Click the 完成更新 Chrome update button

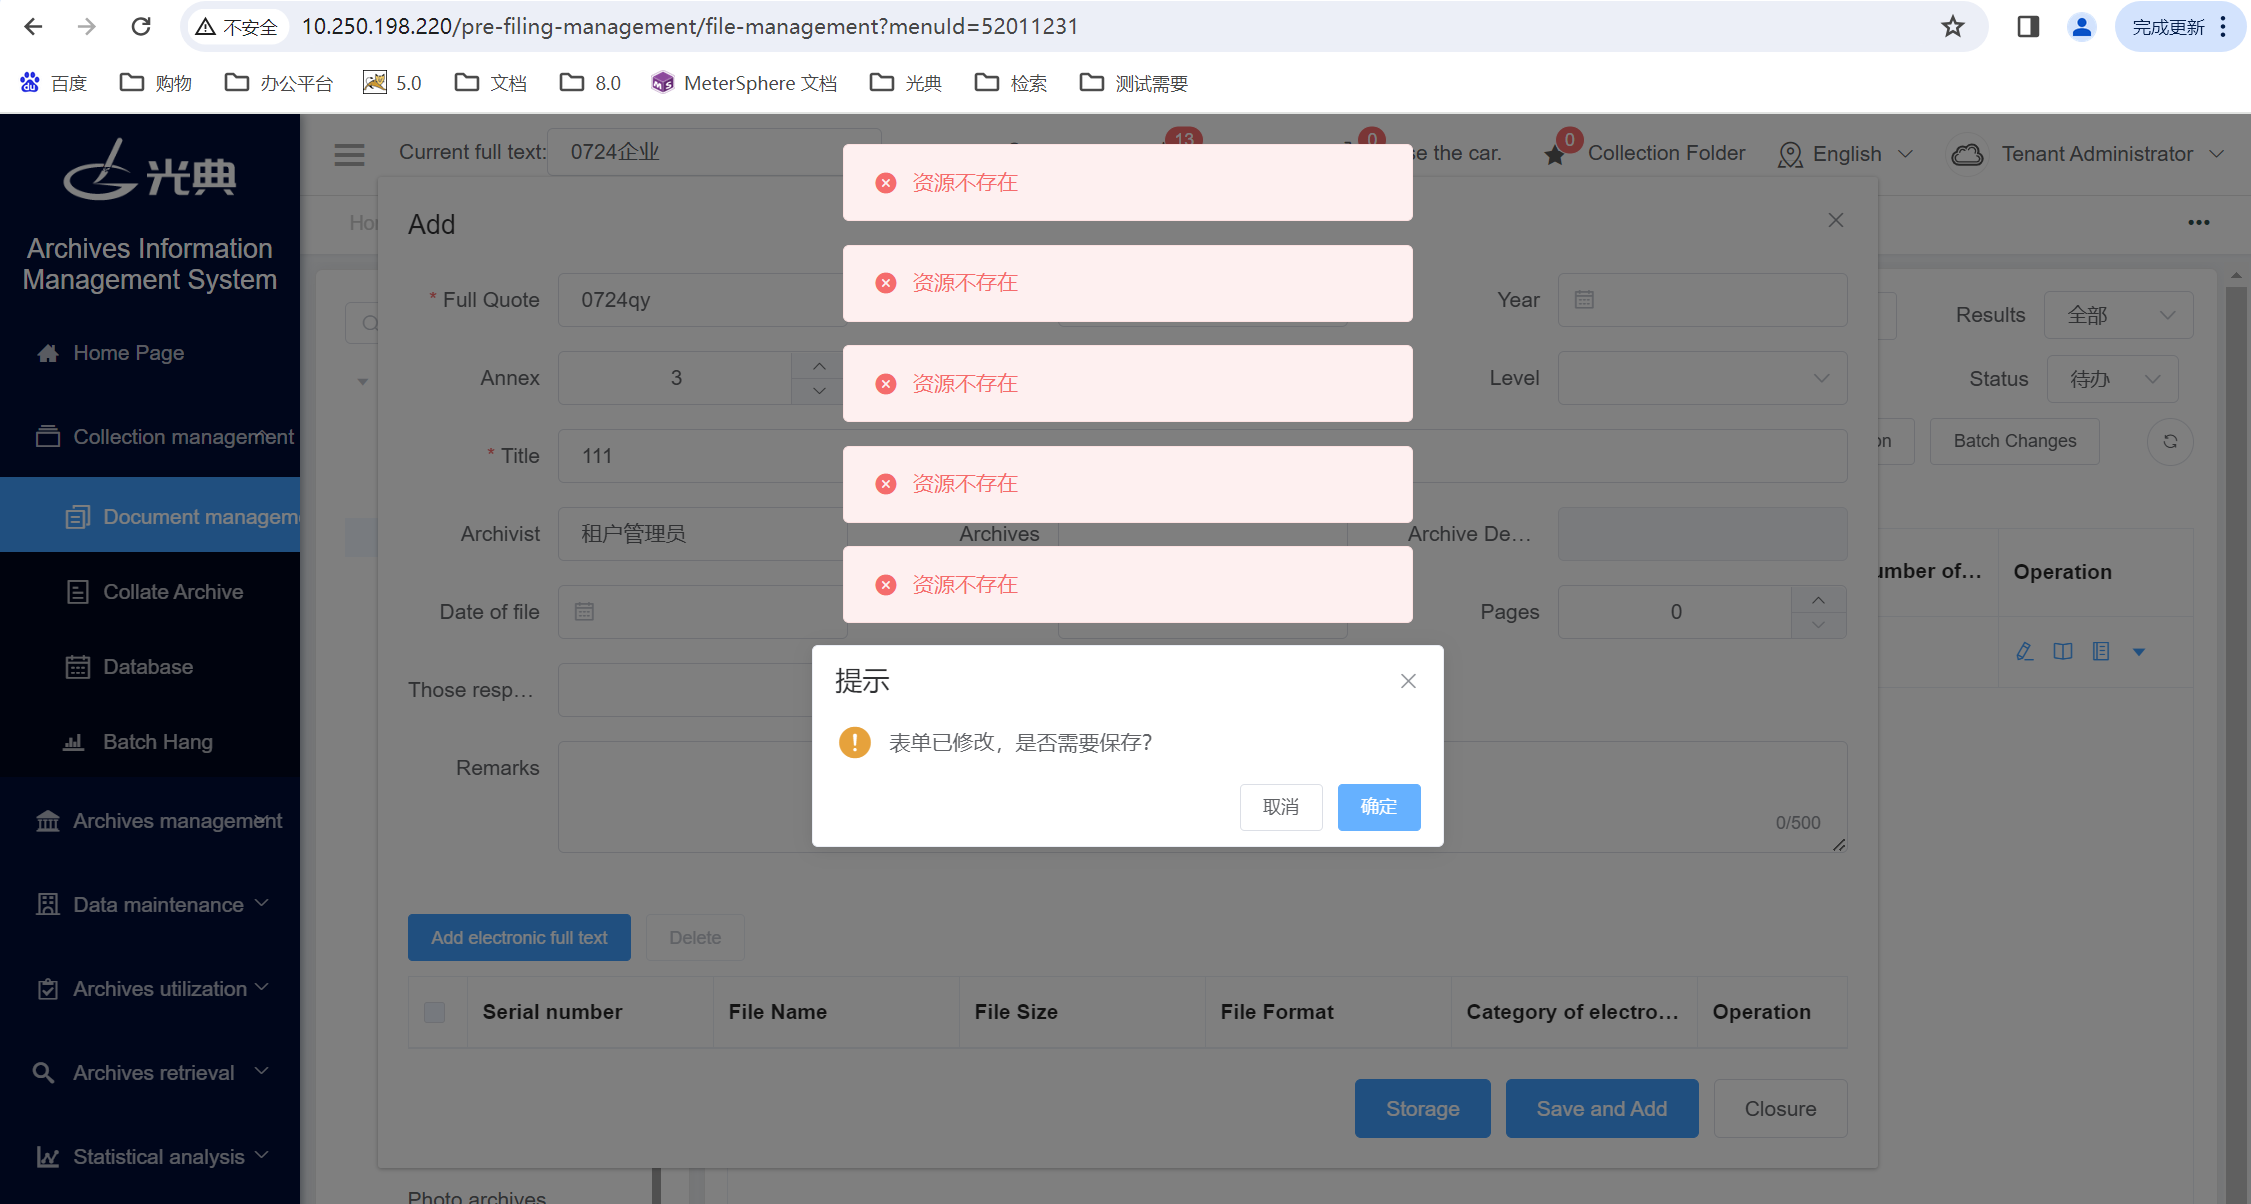(2179, 27)
